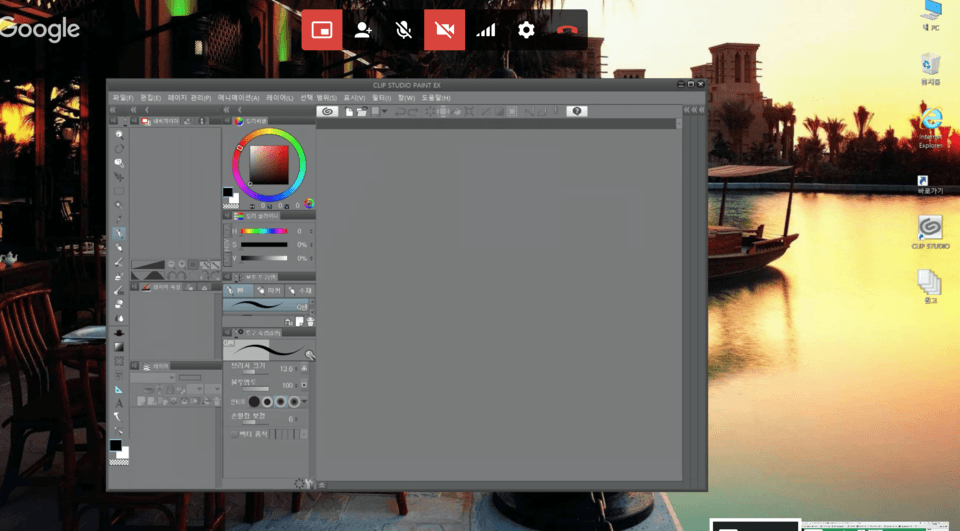Choose weak anti-aliasing second circle
Viewport: 960px width, 531px height.
pyautogui.click(x=268, y=402)
